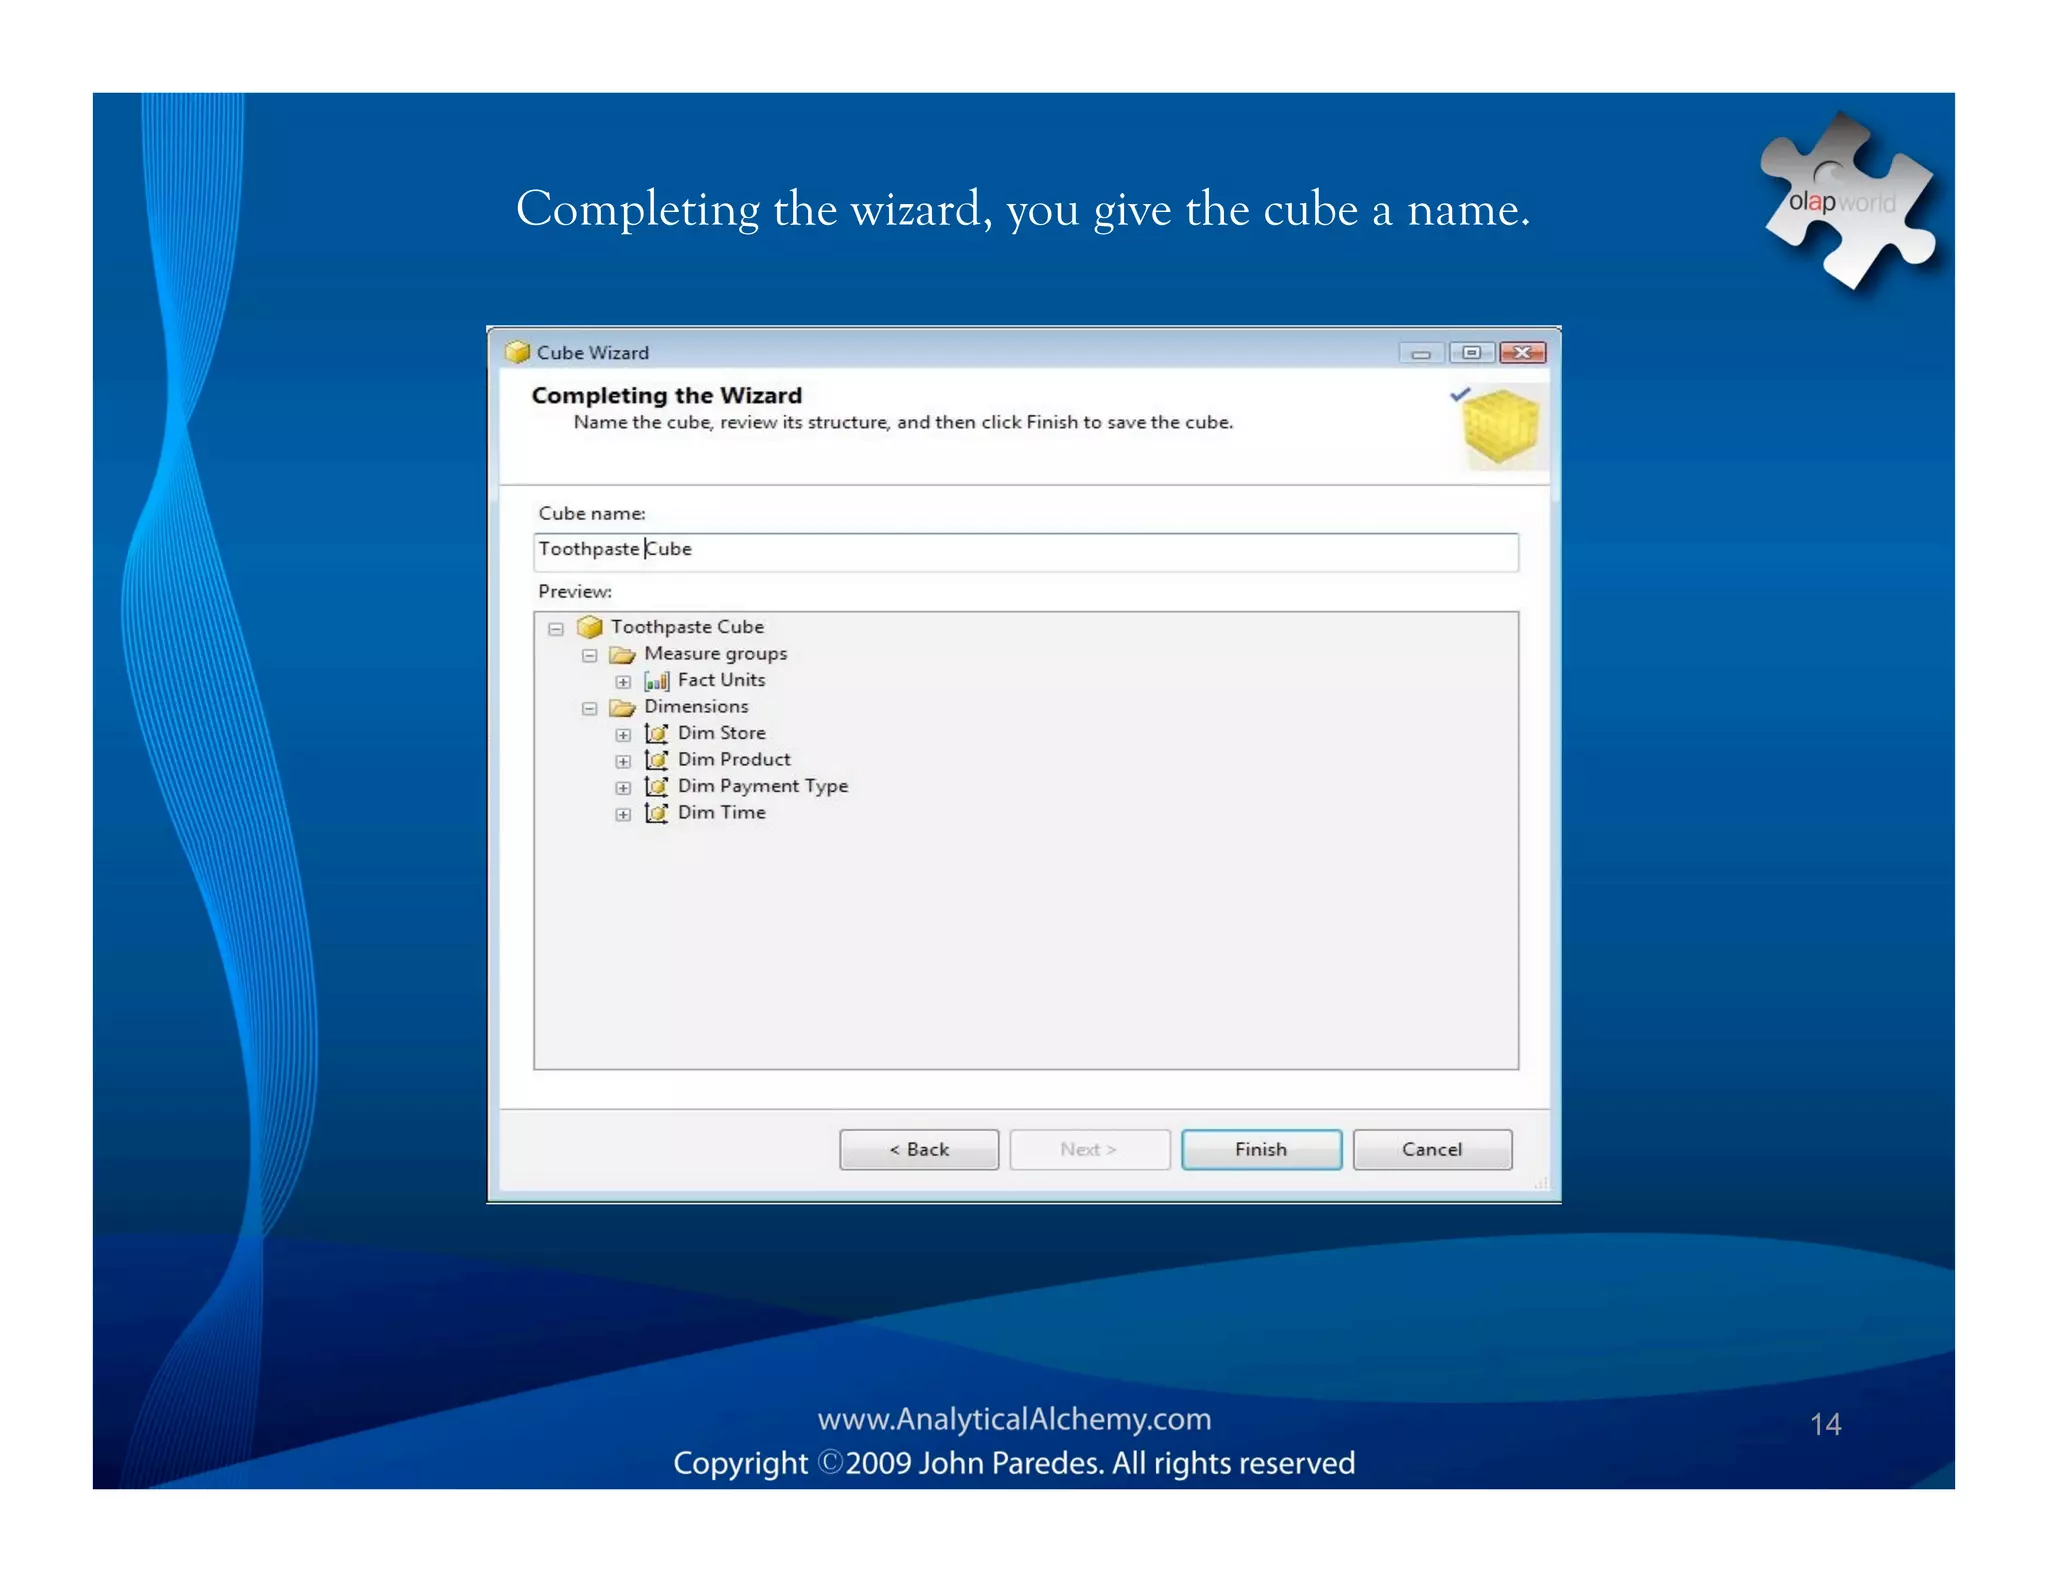Cancel the Cube Wizard
Screen dimensions: 2048x1582
(x=1431, y=1150)
